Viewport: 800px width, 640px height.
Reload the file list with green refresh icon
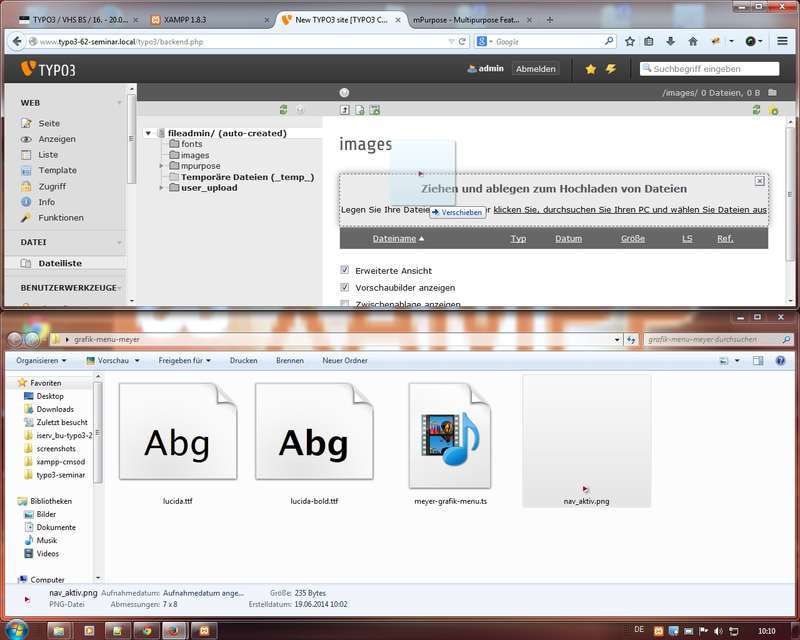(757, 110)
